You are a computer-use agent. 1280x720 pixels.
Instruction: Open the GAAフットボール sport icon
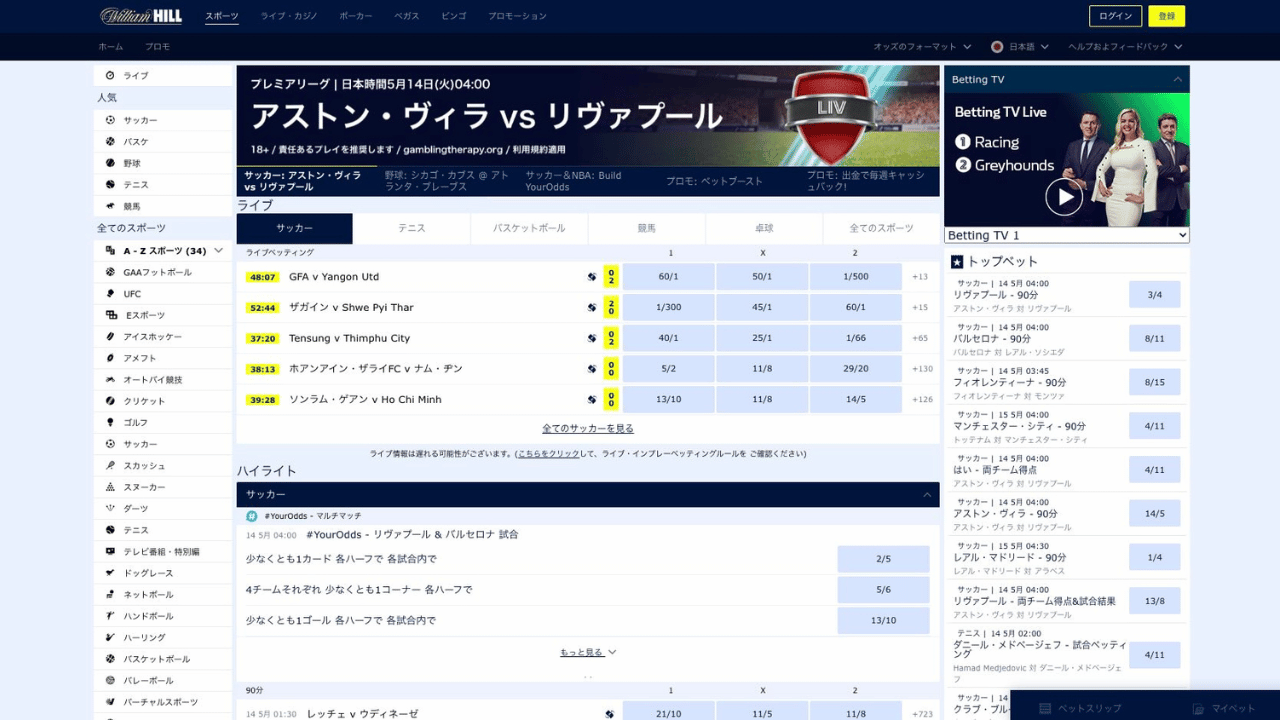[x=111, y=272]
